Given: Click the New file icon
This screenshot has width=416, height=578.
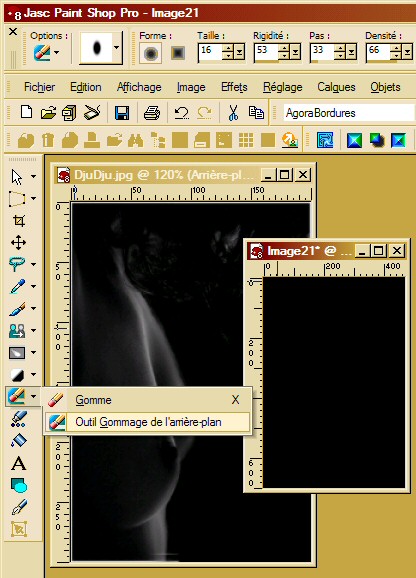Looking at the screenshot, I should 26,112.
